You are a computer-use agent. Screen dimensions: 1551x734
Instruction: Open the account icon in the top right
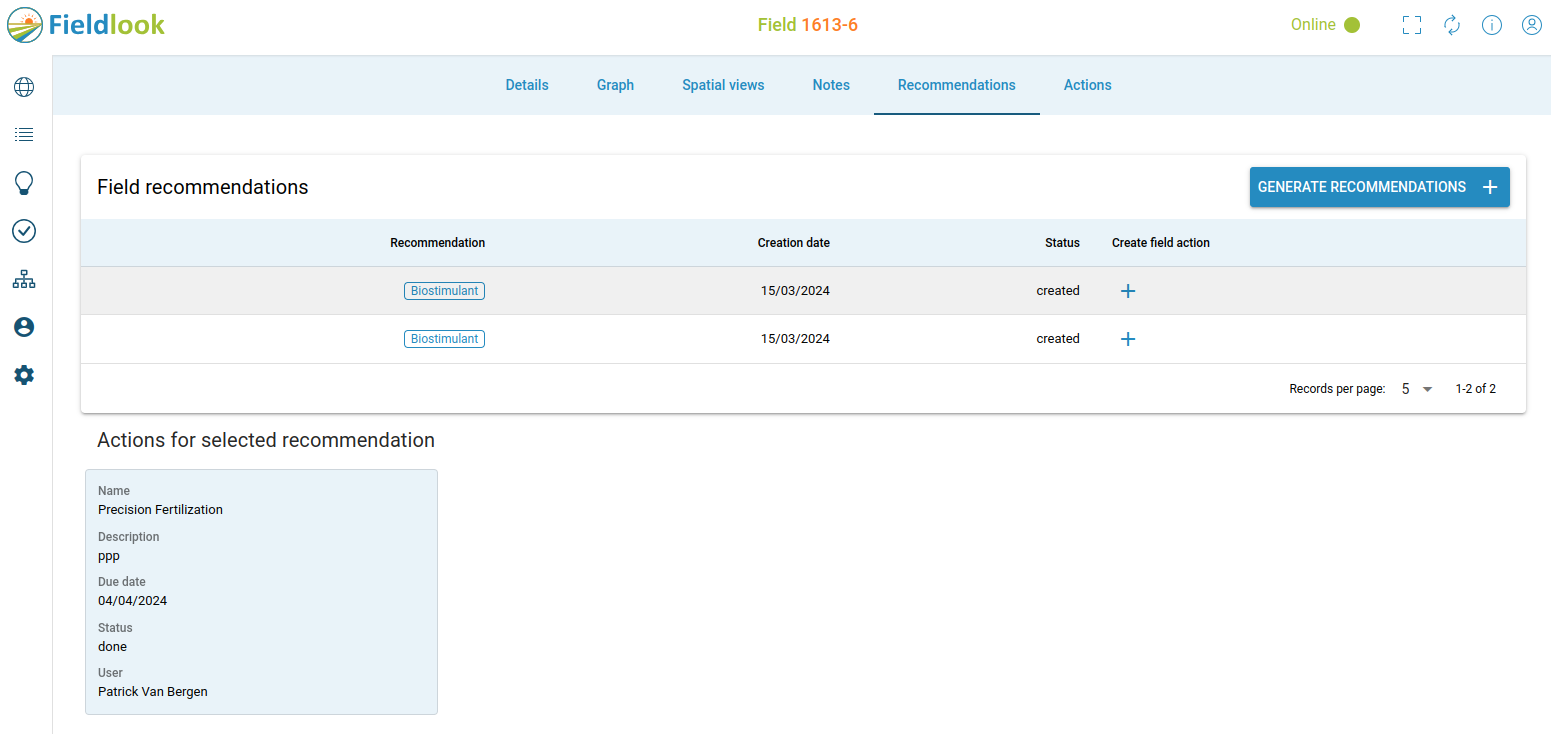[1532, 25]
